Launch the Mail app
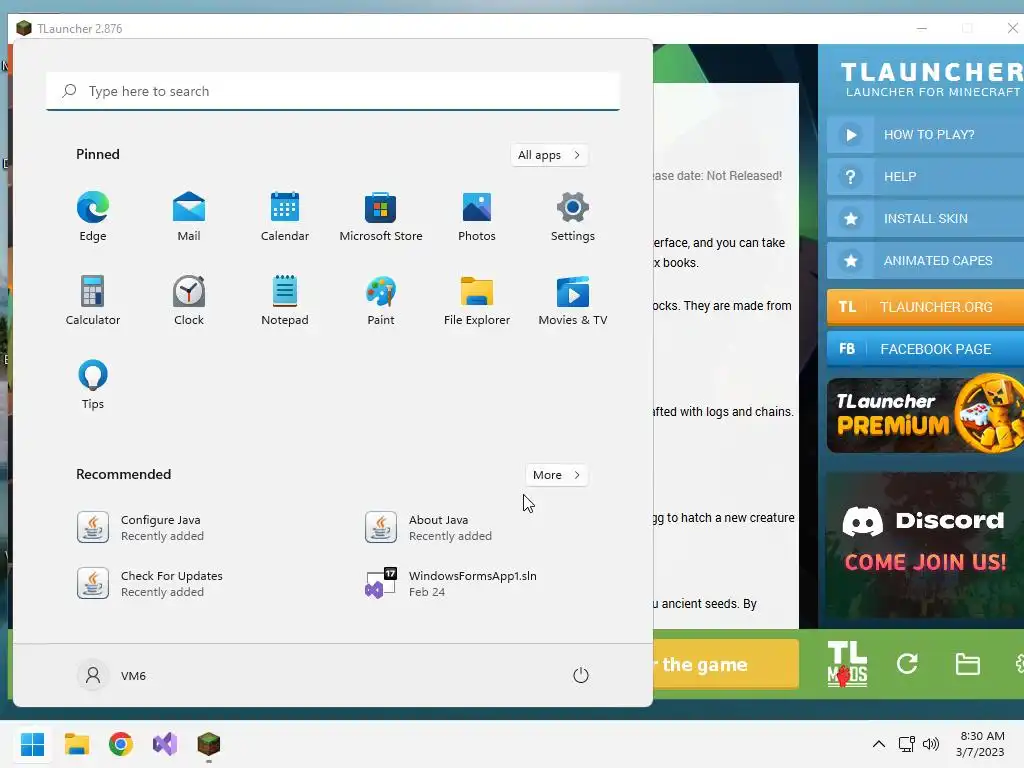1024x768 pixels. (x=189, y=217)
